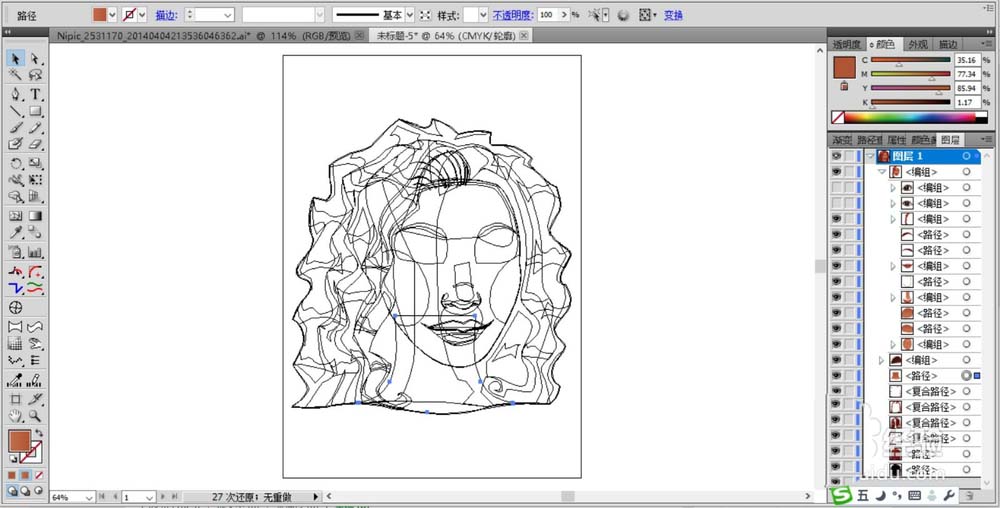
Task: Expand the first eye 编组 sublayer
Action: (893, 187)
